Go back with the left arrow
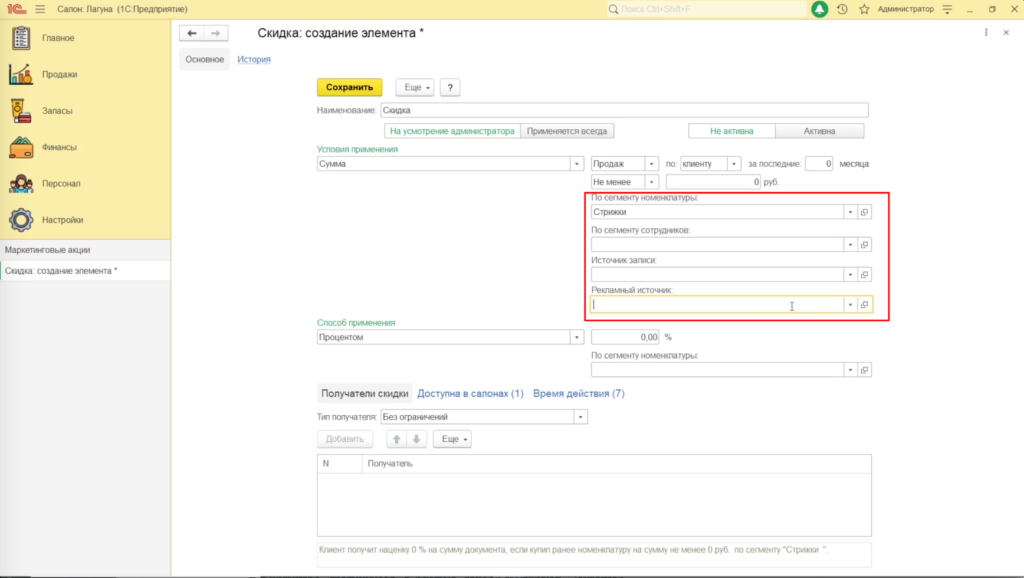Image resolution: width=1024 pixels, height=578 pixels. click(x=191, y=33)
